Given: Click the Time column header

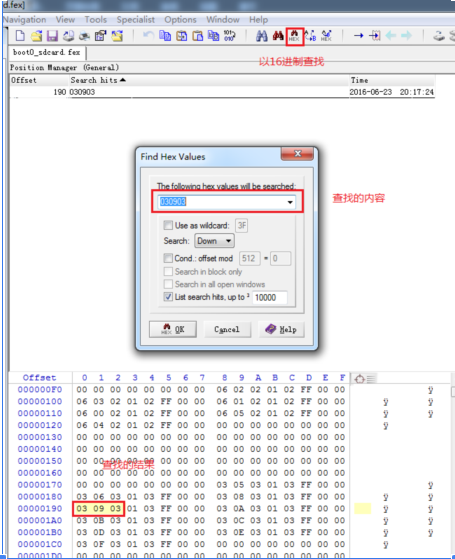Looking at the screenshot, I should 359,80.
